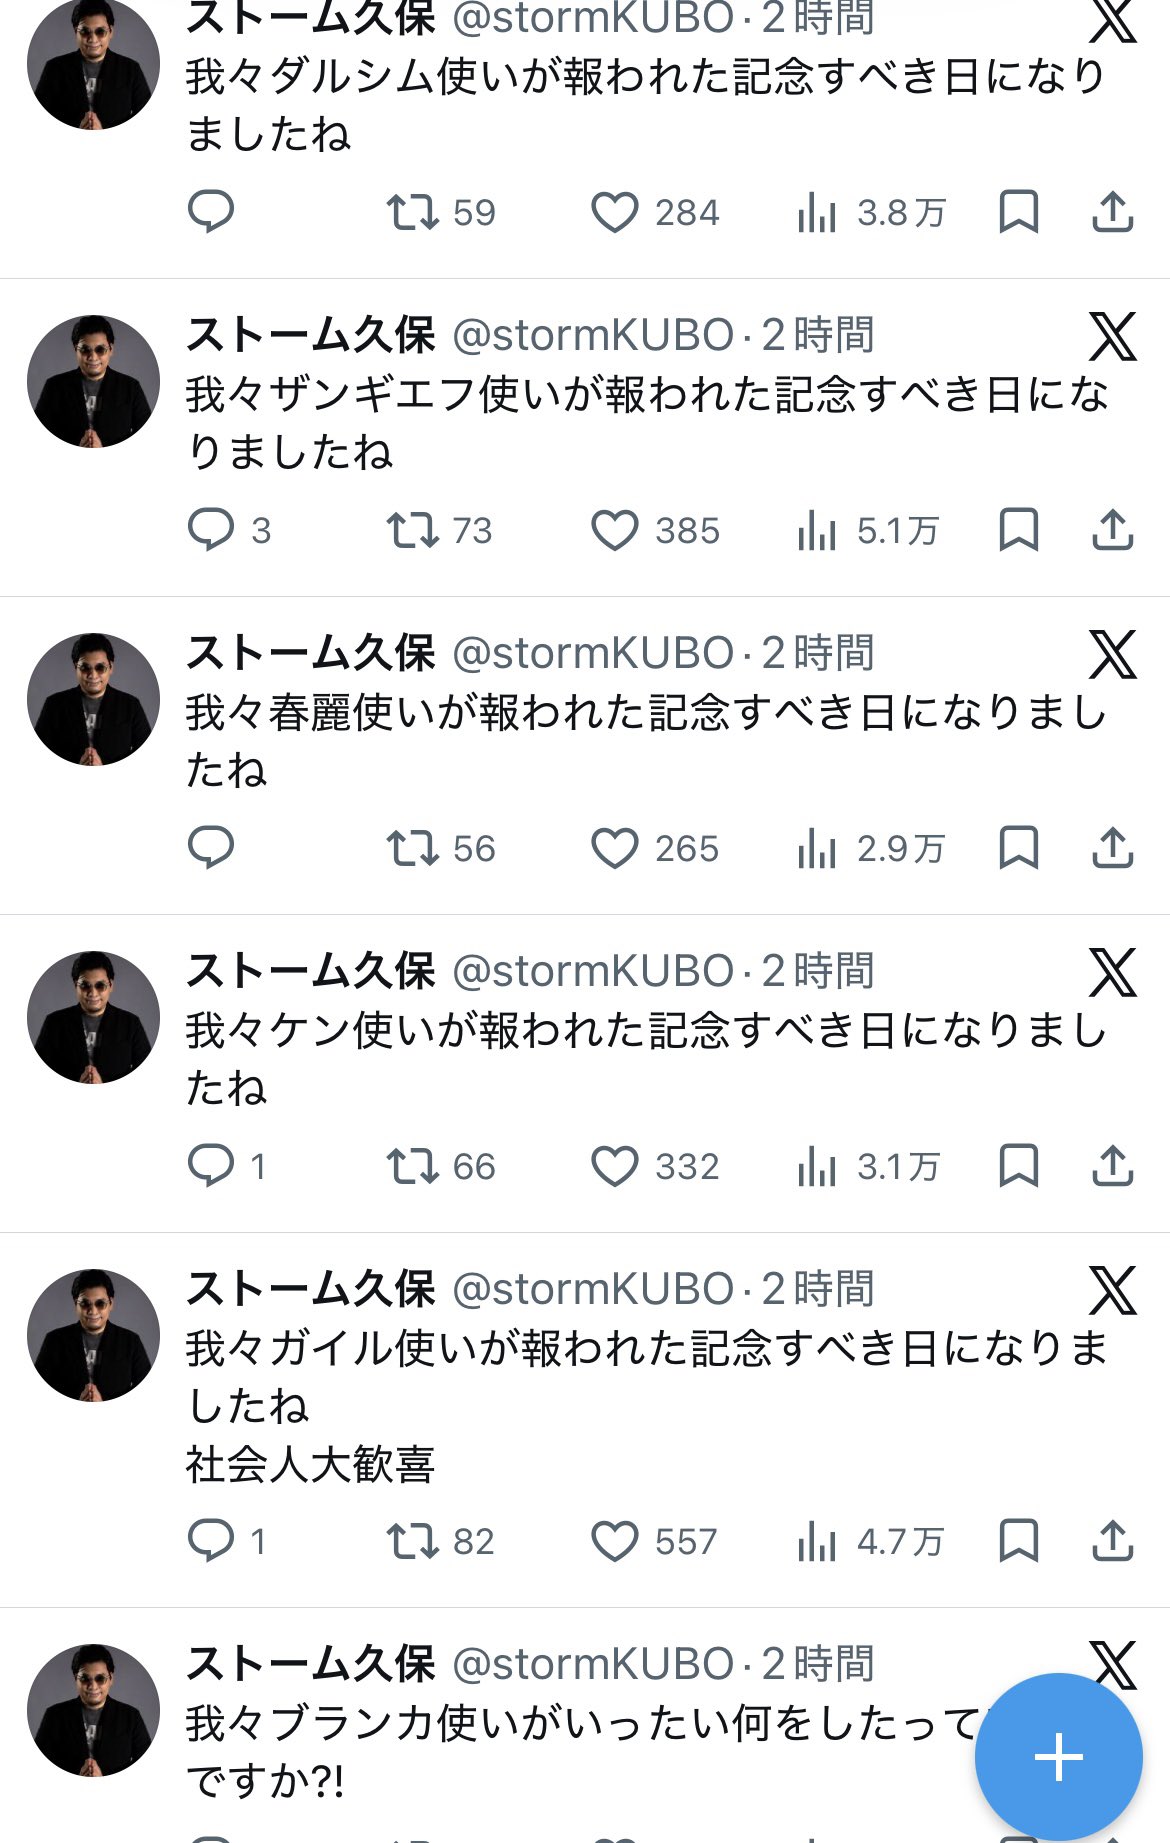The image size is (1170, 1843).
Task: Open the ブランカ使い tweet text
Action: 580,1723
